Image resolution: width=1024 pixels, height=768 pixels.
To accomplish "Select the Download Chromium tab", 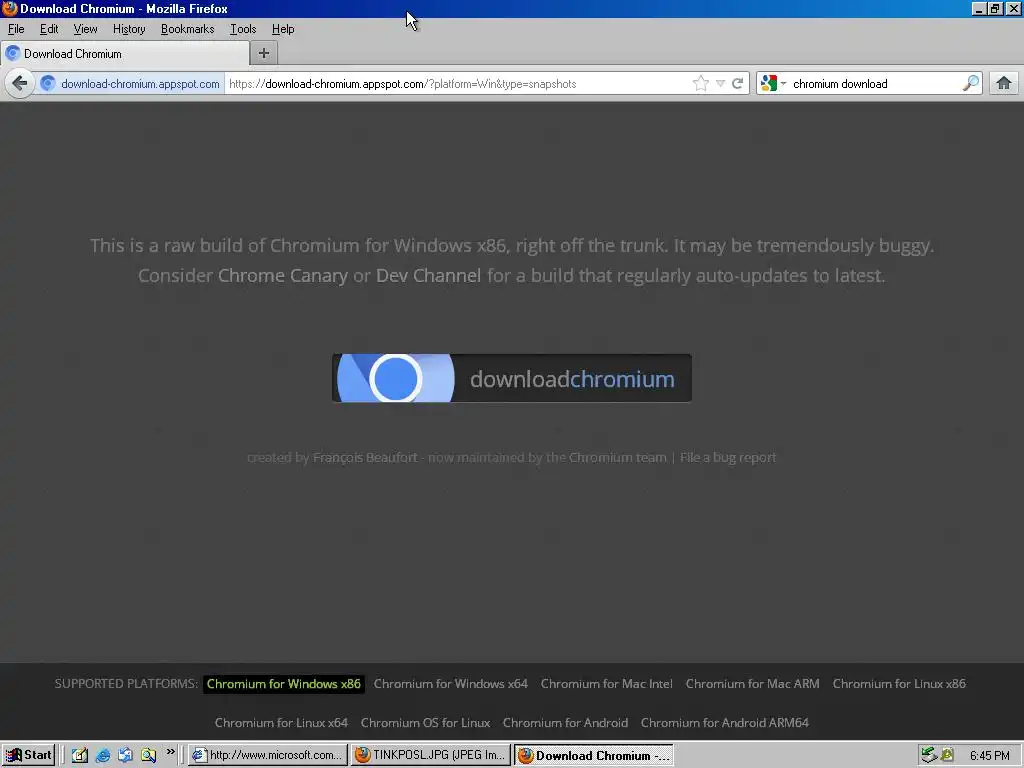I will coord(124,54).
